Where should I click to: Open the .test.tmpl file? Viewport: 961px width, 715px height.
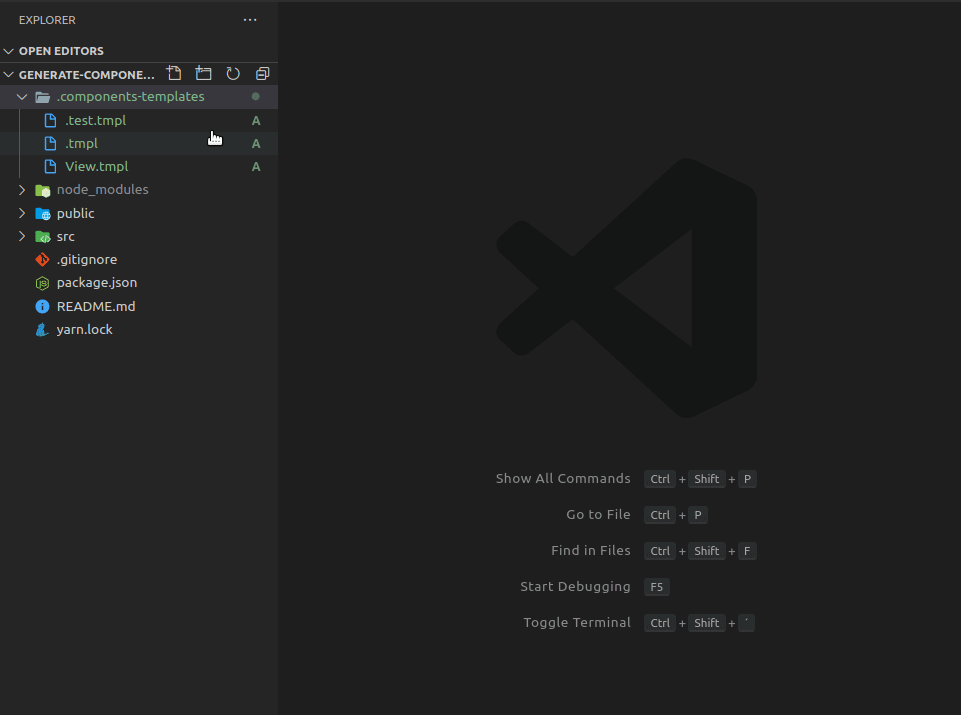click(96, 121)
